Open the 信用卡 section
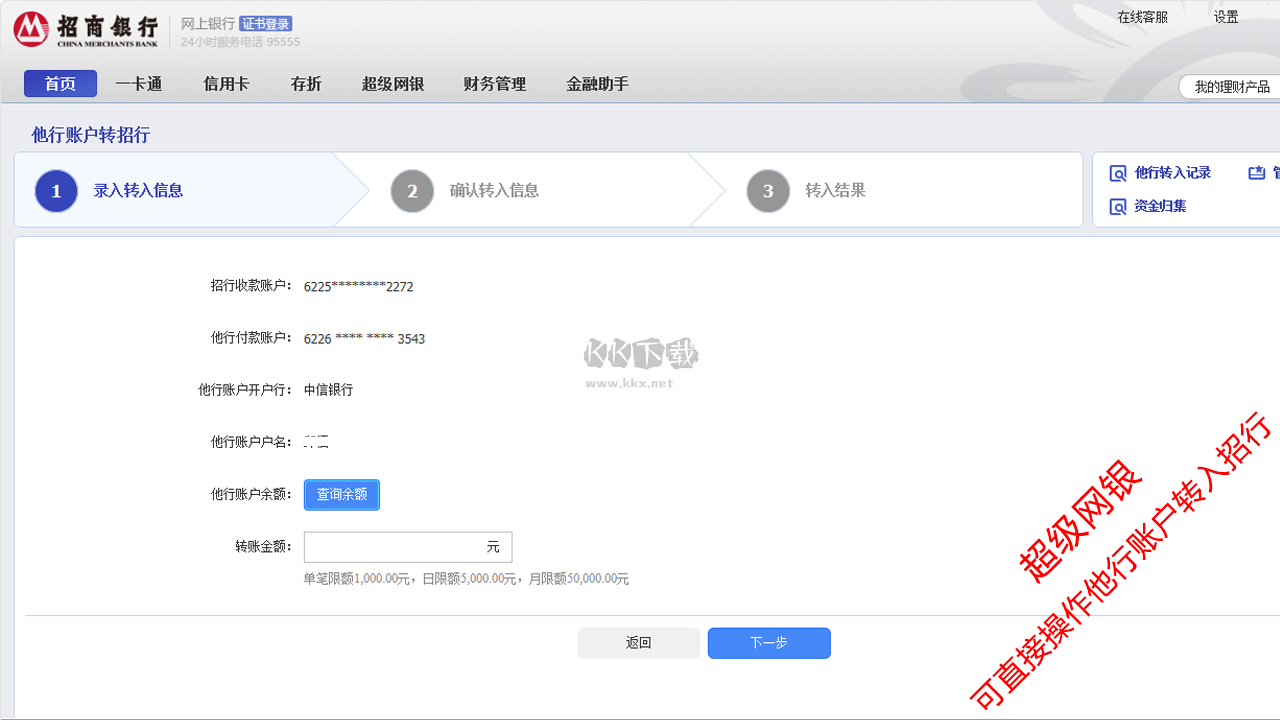 tap(226, 84)
